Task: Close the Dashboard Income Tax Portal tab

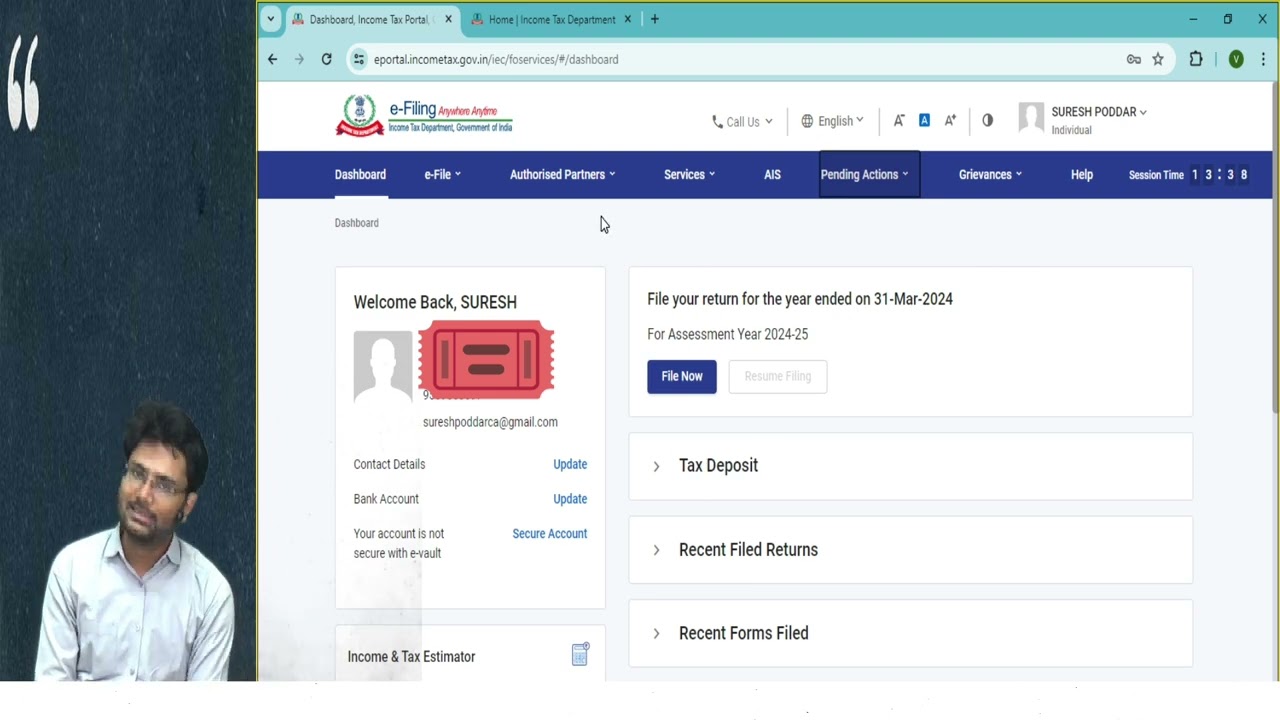Action: 448,19
